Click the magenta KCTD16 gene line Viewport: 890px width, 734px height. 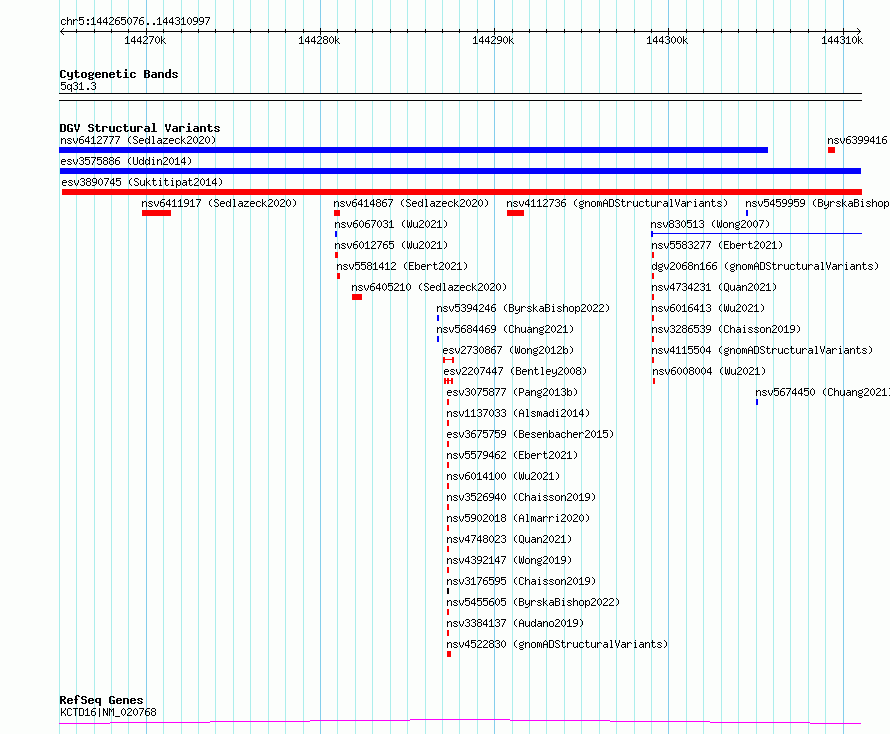[x=460, y=722]
